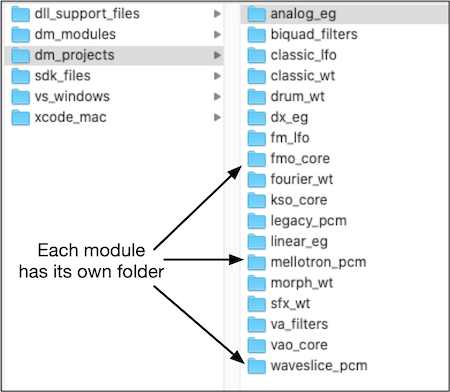Select the legacy_pcm folder label
450x392 pixels.
point(309,221)
